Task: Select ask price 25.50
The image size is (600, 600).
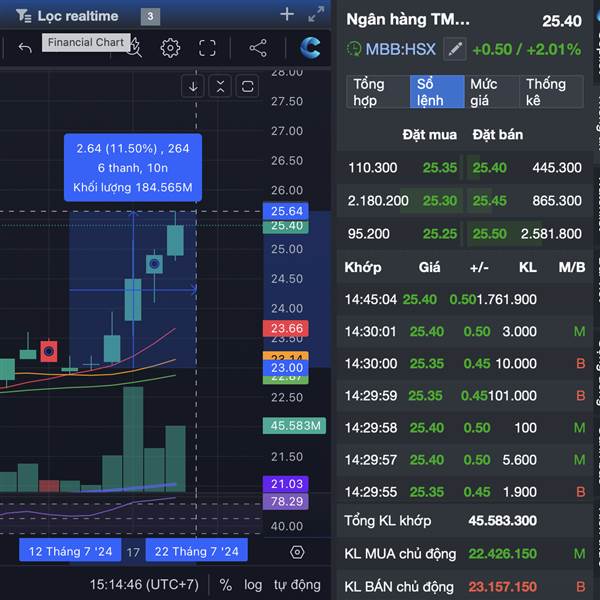Action: [x=489, y=233]
